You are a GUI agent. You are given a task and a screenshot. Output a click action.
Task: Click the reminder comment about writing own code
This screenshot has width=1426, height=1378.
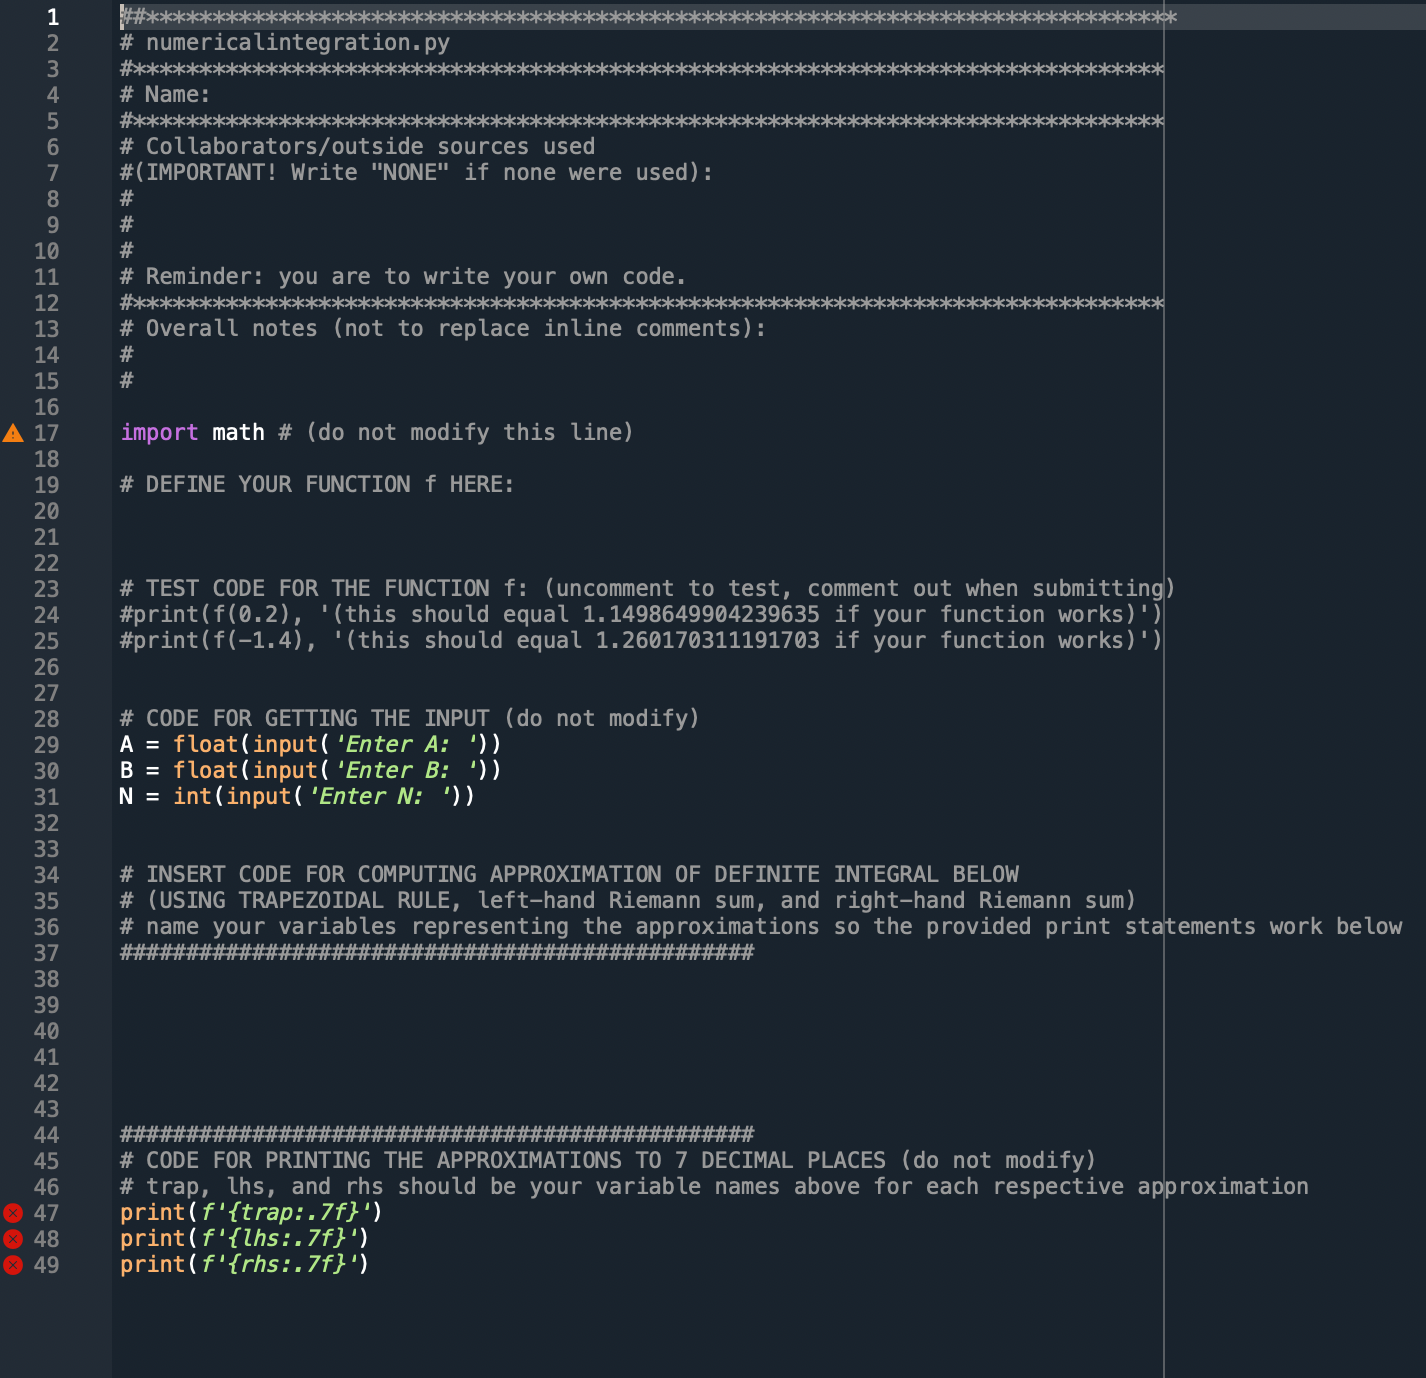coord(400,276)
